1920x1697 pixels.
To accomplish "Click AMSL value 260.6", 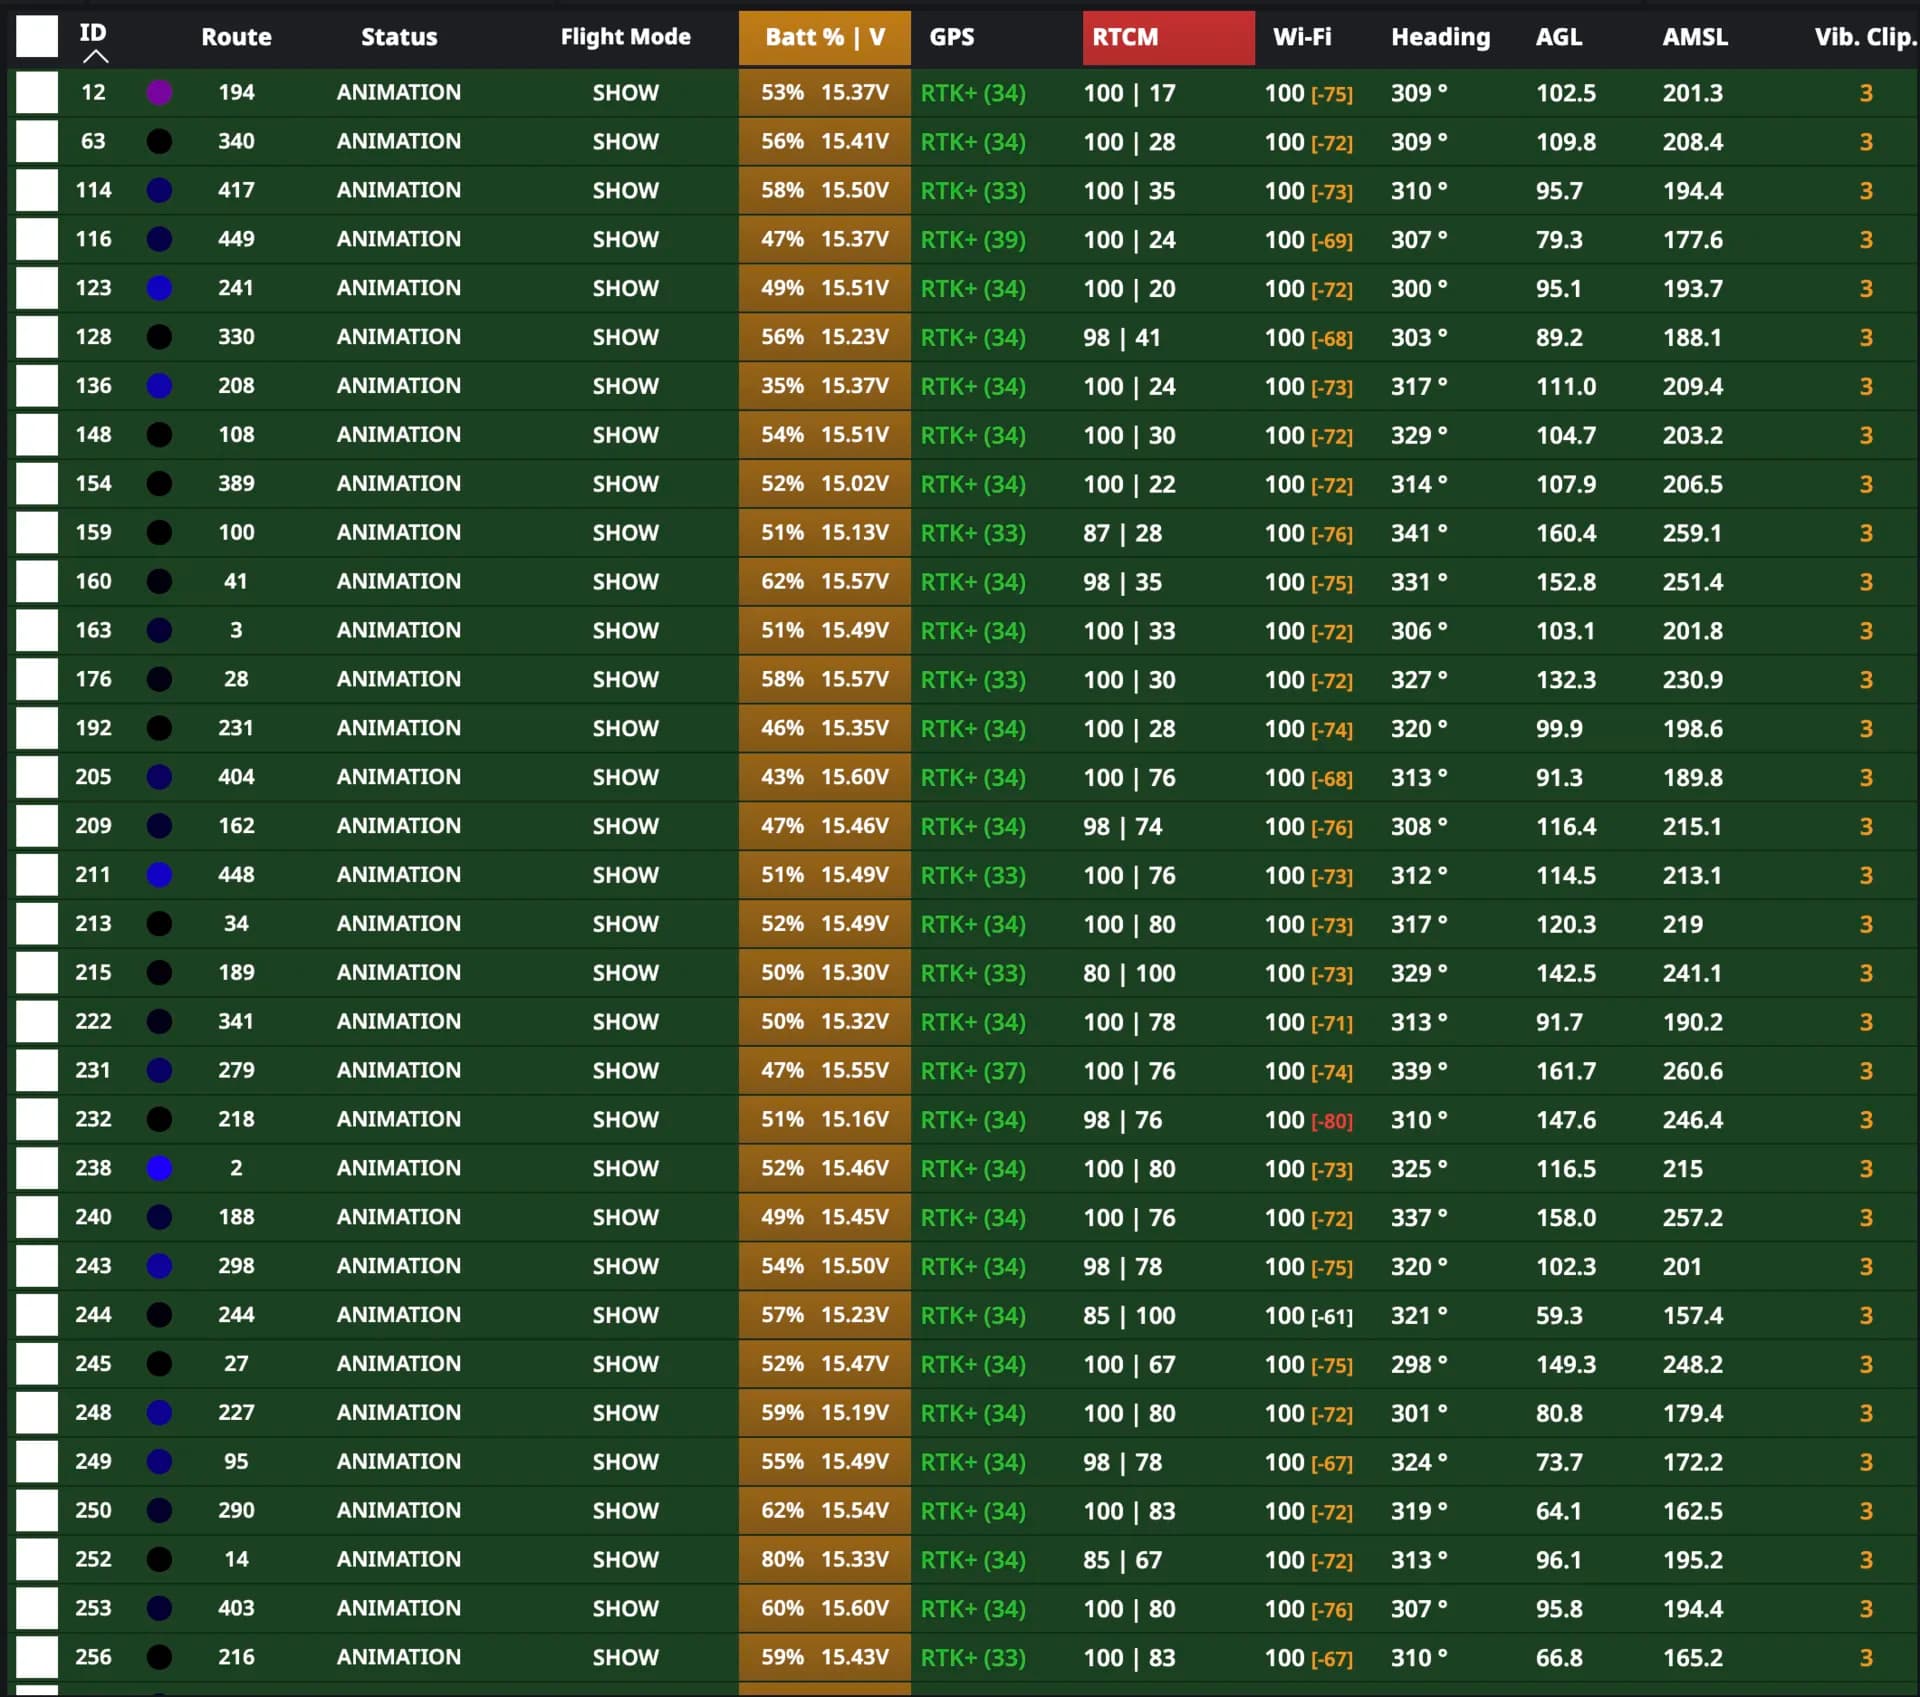I will click(1692, 1071).
